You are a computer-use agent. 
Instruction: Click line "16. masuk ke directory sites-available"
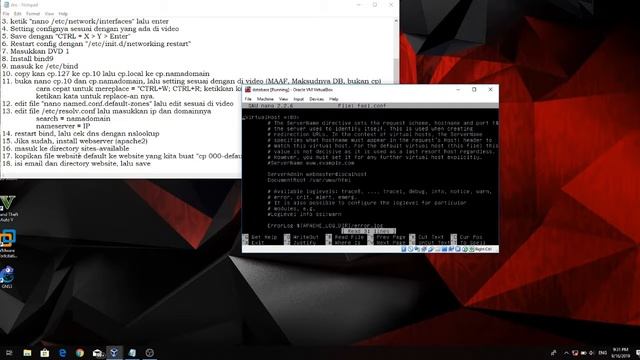[65, 148]
